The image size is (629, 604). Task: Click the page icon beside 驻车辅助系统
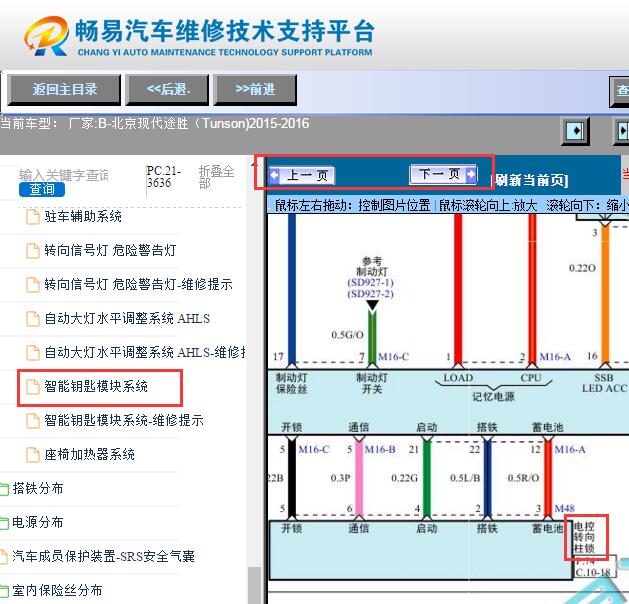[x=32, y=217]
